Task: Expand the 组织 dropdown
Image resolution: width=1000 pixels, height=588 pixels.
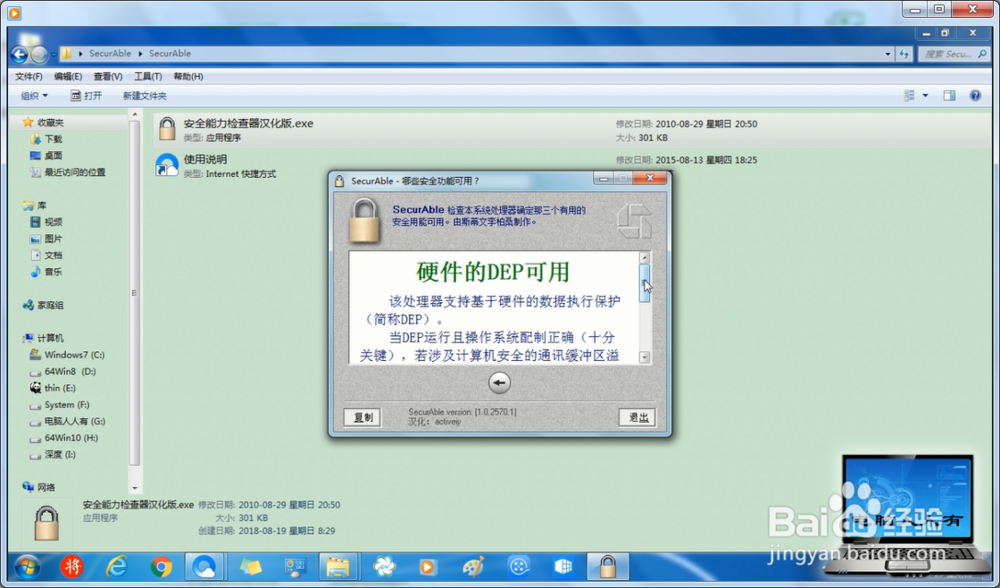Action: [x=34, y=96]
